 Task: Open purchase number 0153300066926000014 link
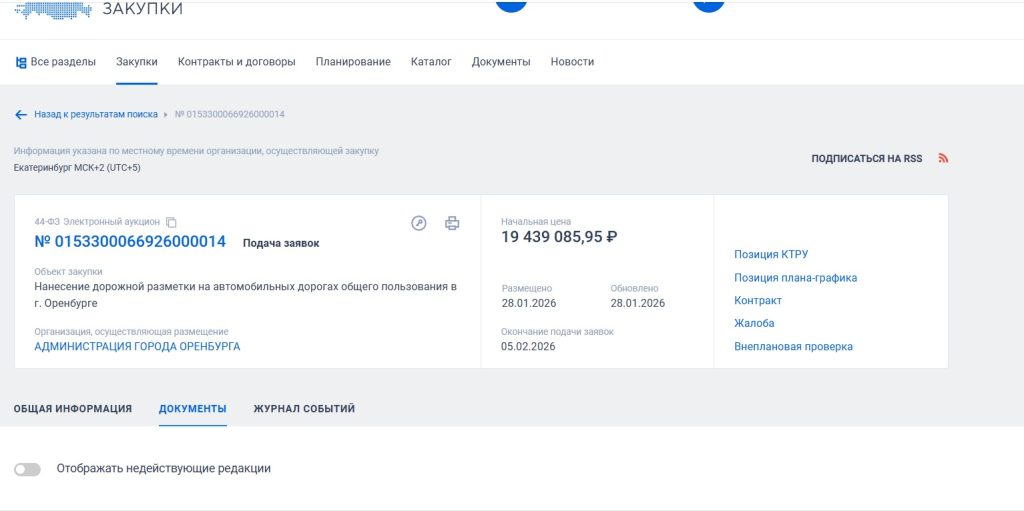(130, 242)
